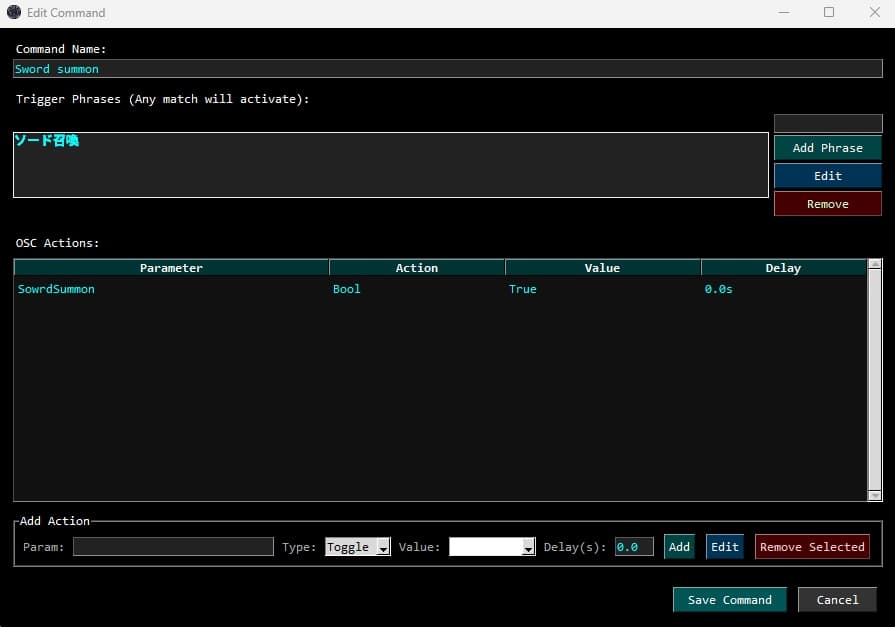Select the ソード召喚 trigger phrase
Screen dimensions: 895x627
(47, 141)
